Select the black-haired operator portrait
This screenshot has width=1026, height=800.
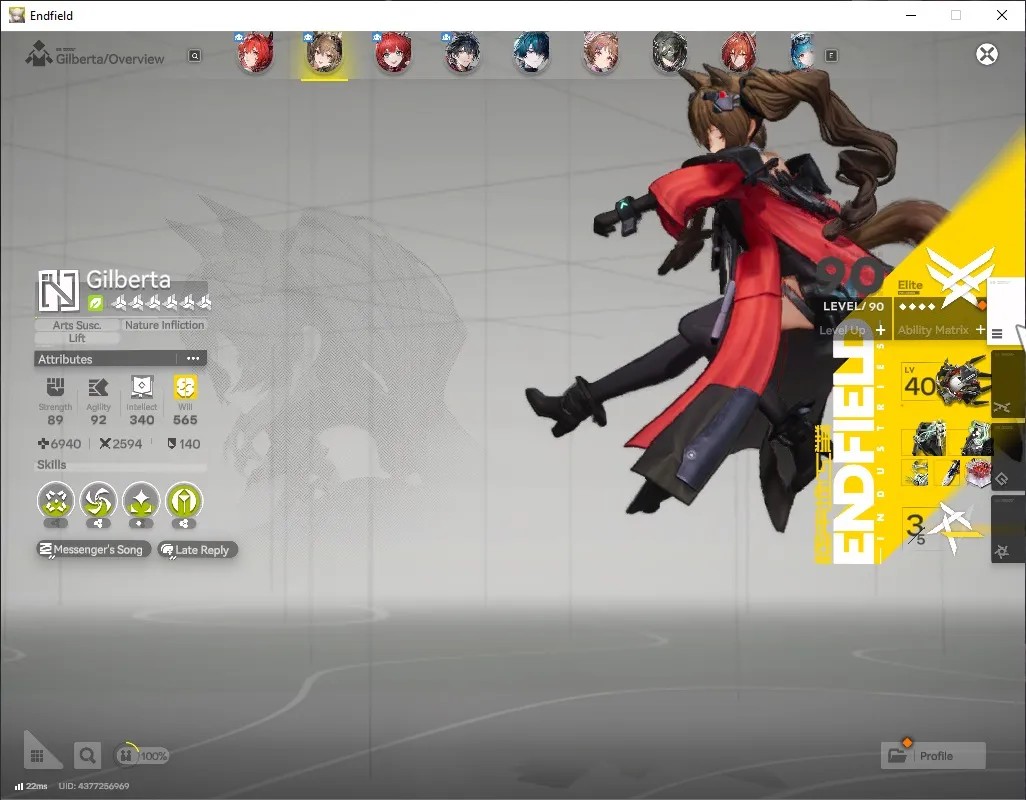(x=463, y=54)
